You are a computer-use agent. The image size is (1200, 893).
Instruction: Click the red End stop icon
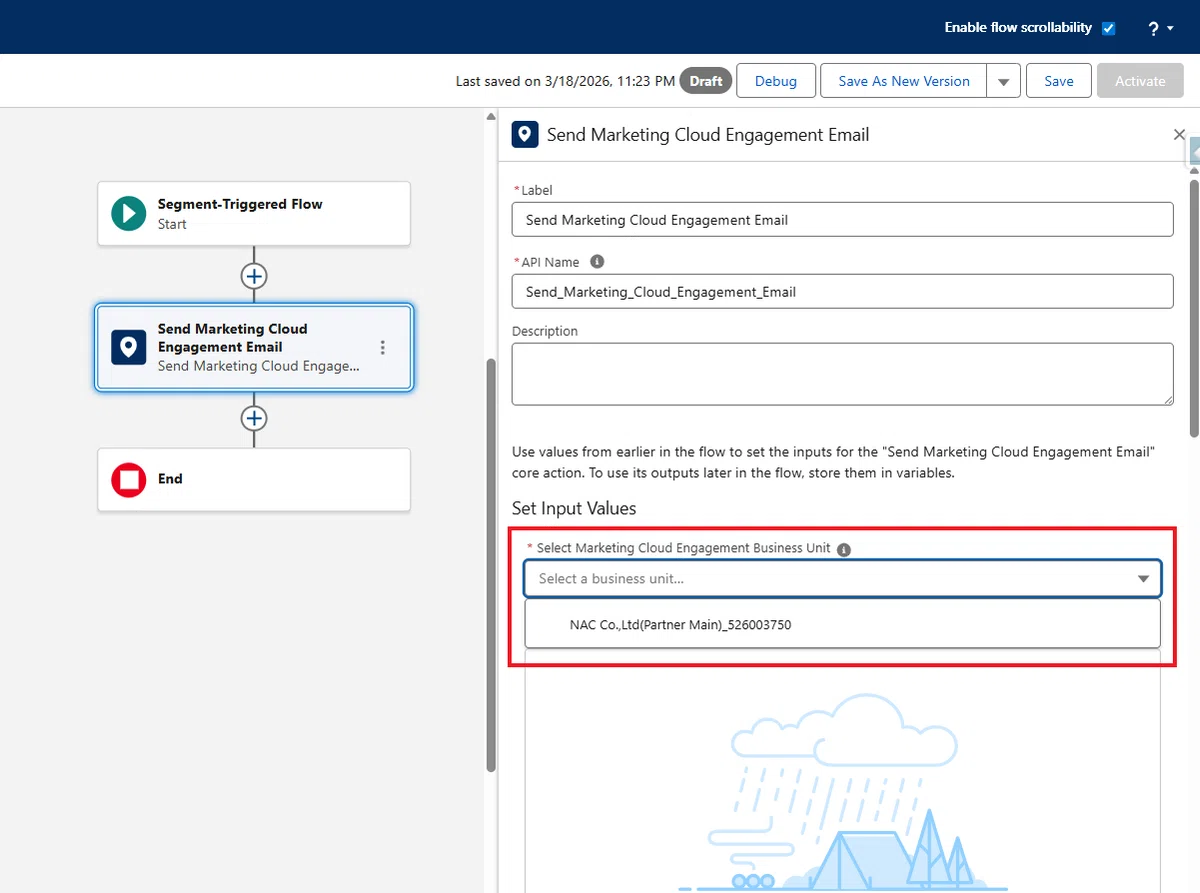click(x=129, y=480)
